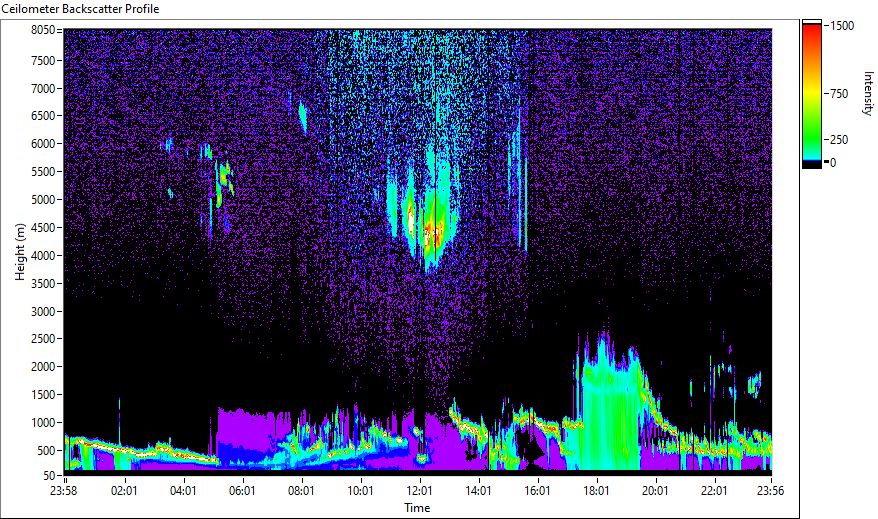The width and height of the screenshot is (878, 519).
Task: Click the 1000 height axis tick
Action: [43, 423]
